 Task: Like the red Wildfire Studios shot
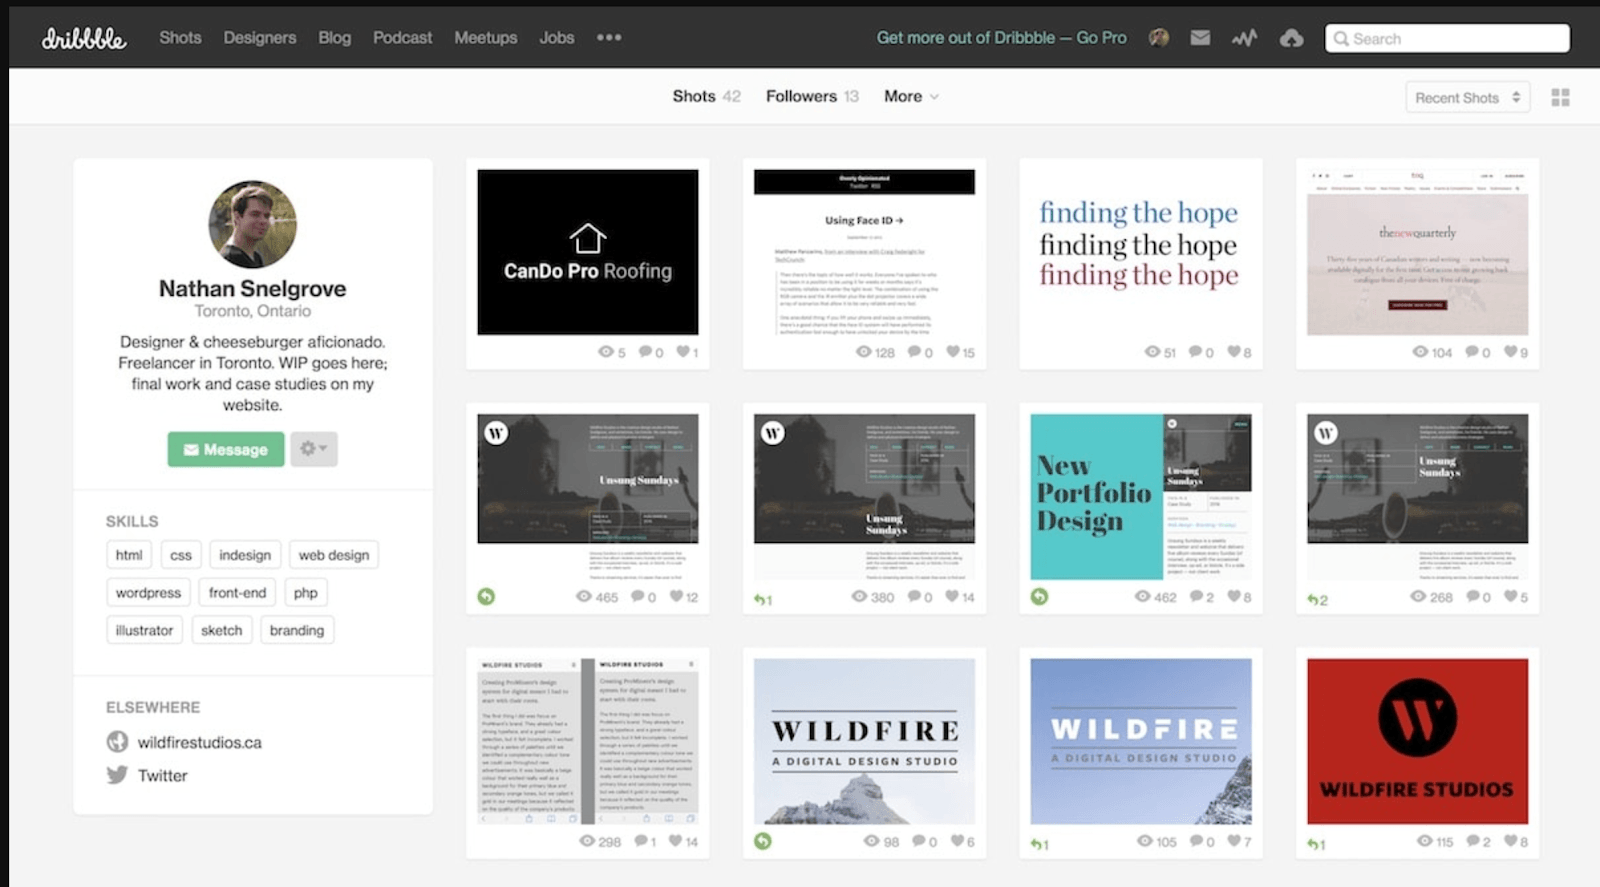(x=1510, y=841)
